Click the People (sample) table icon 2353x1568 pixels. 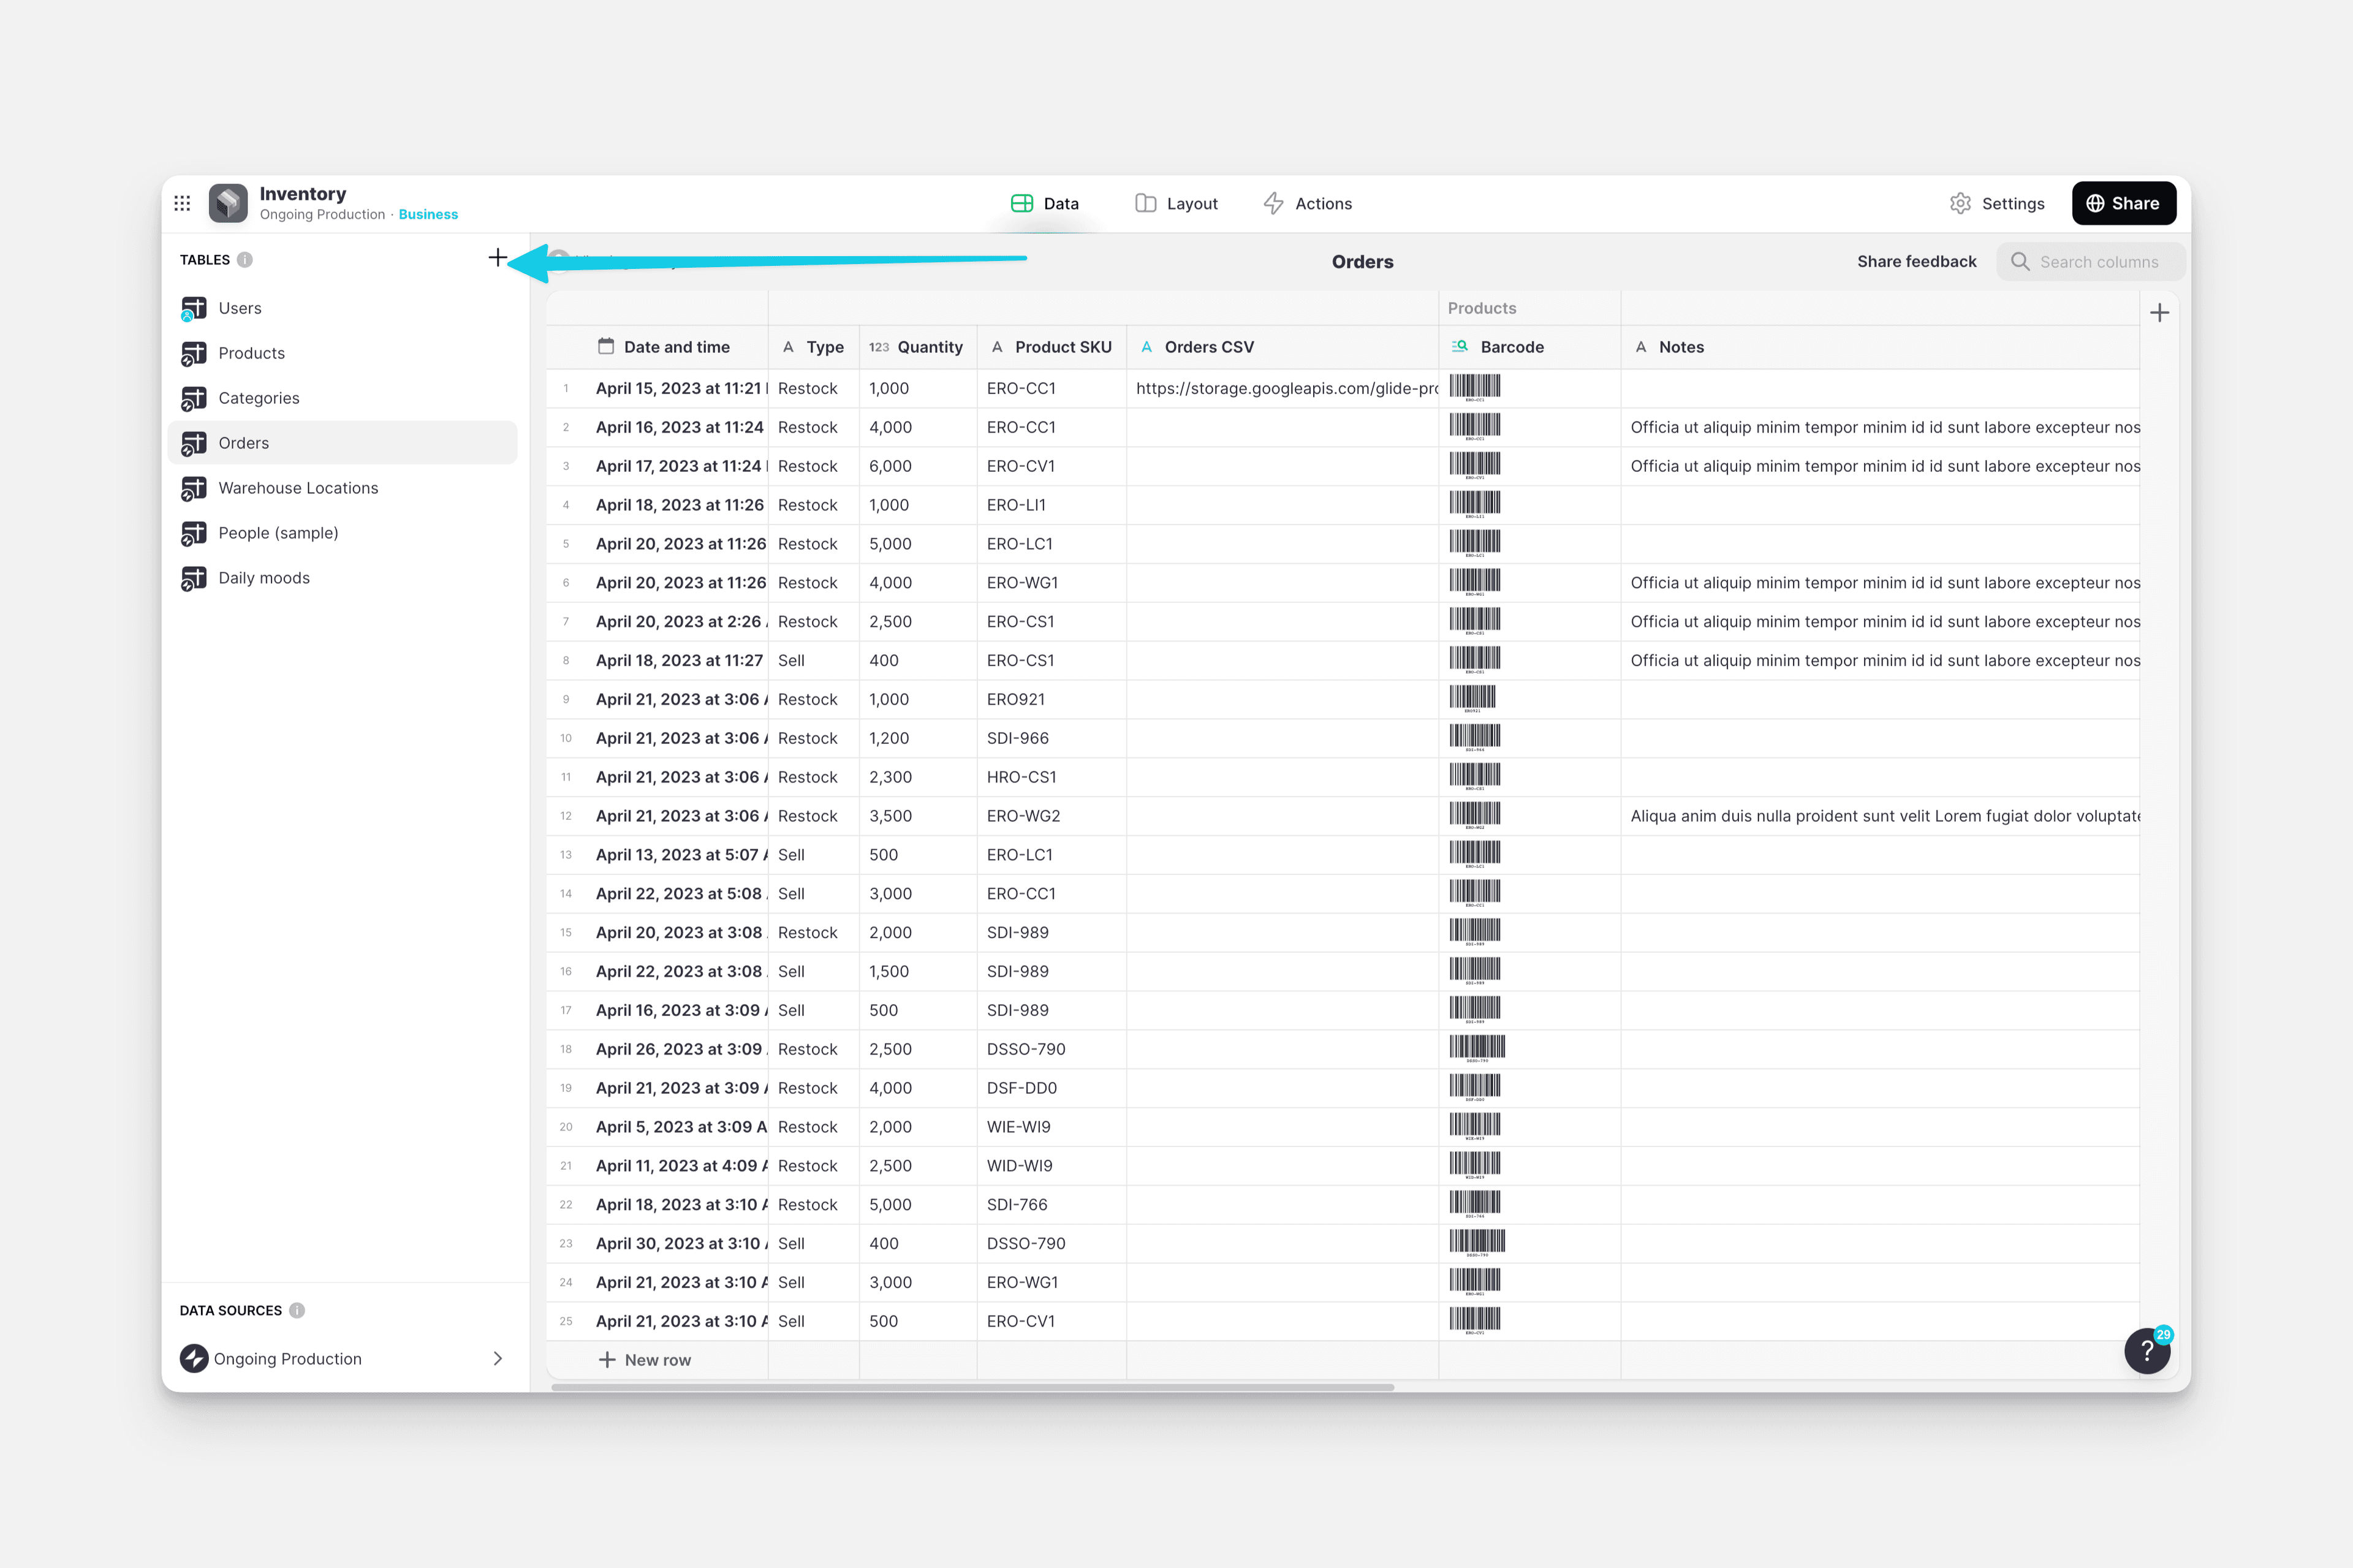click(194, 533)
